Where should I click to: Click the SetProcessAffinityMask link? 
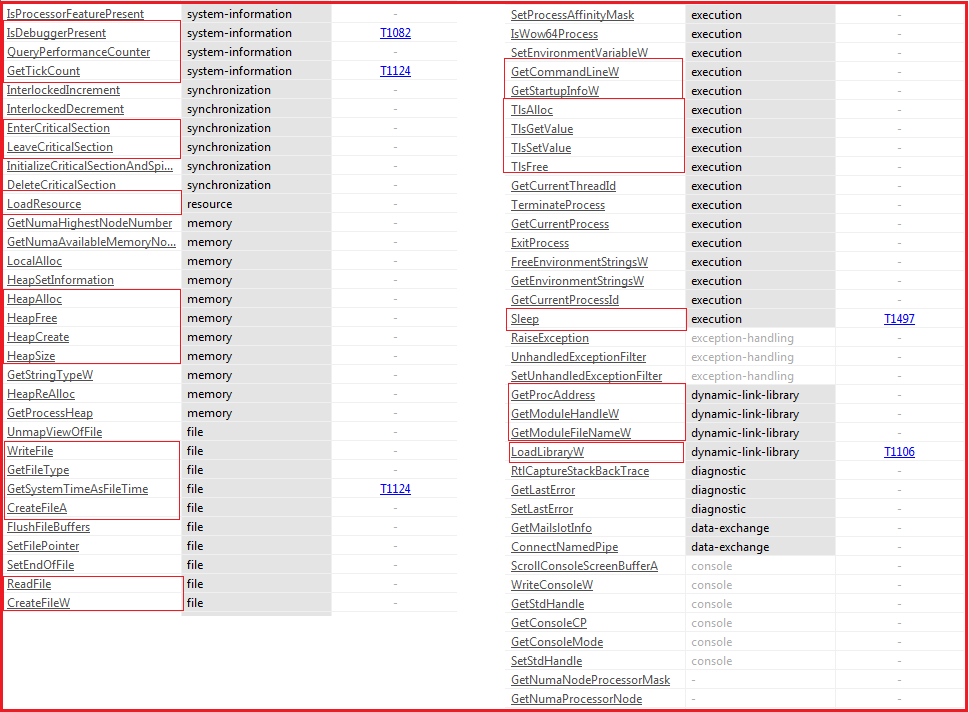572,15
